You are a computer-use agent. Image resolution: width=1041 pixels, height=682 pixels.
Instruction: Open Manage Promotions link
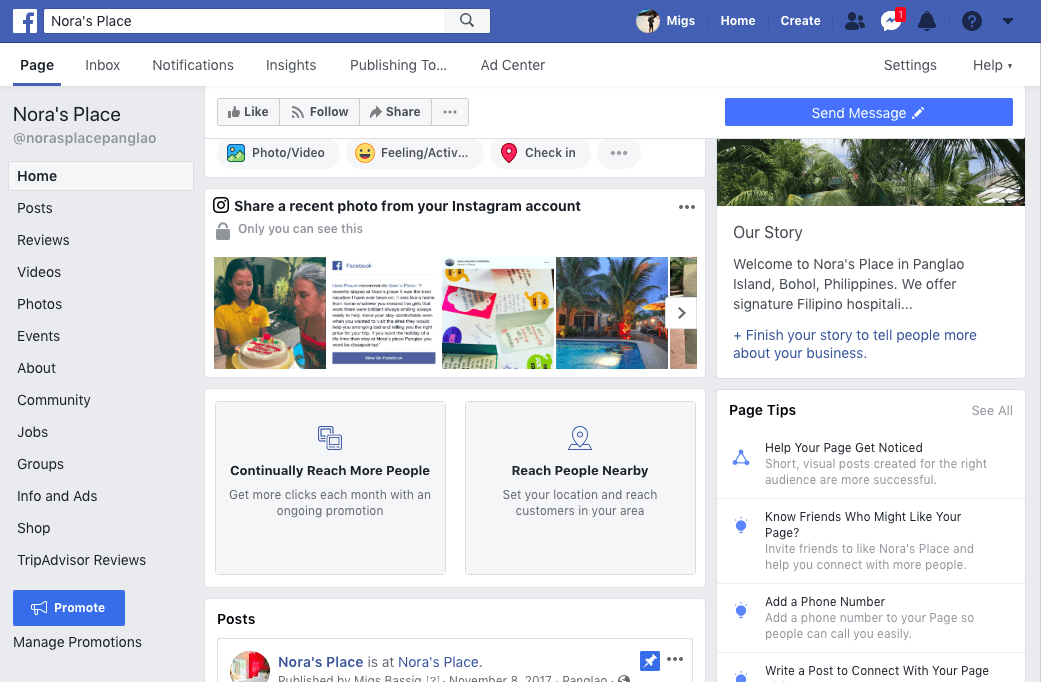pyautogui.click(x=78, y=642)
